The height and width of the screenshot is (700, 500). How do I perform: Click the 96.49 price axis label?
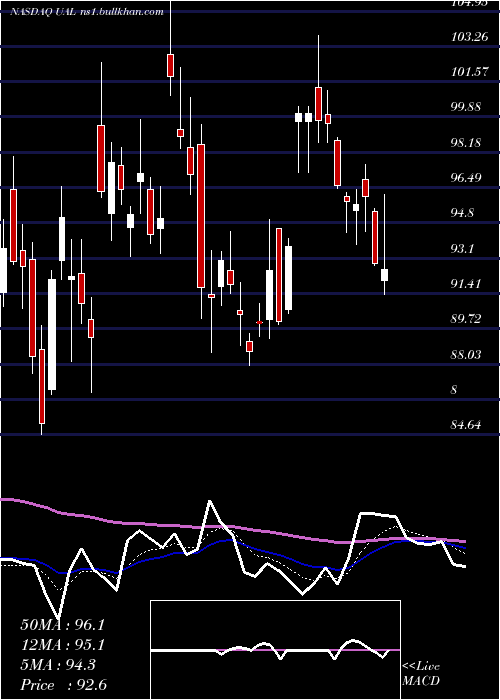(x=467, y=178)
